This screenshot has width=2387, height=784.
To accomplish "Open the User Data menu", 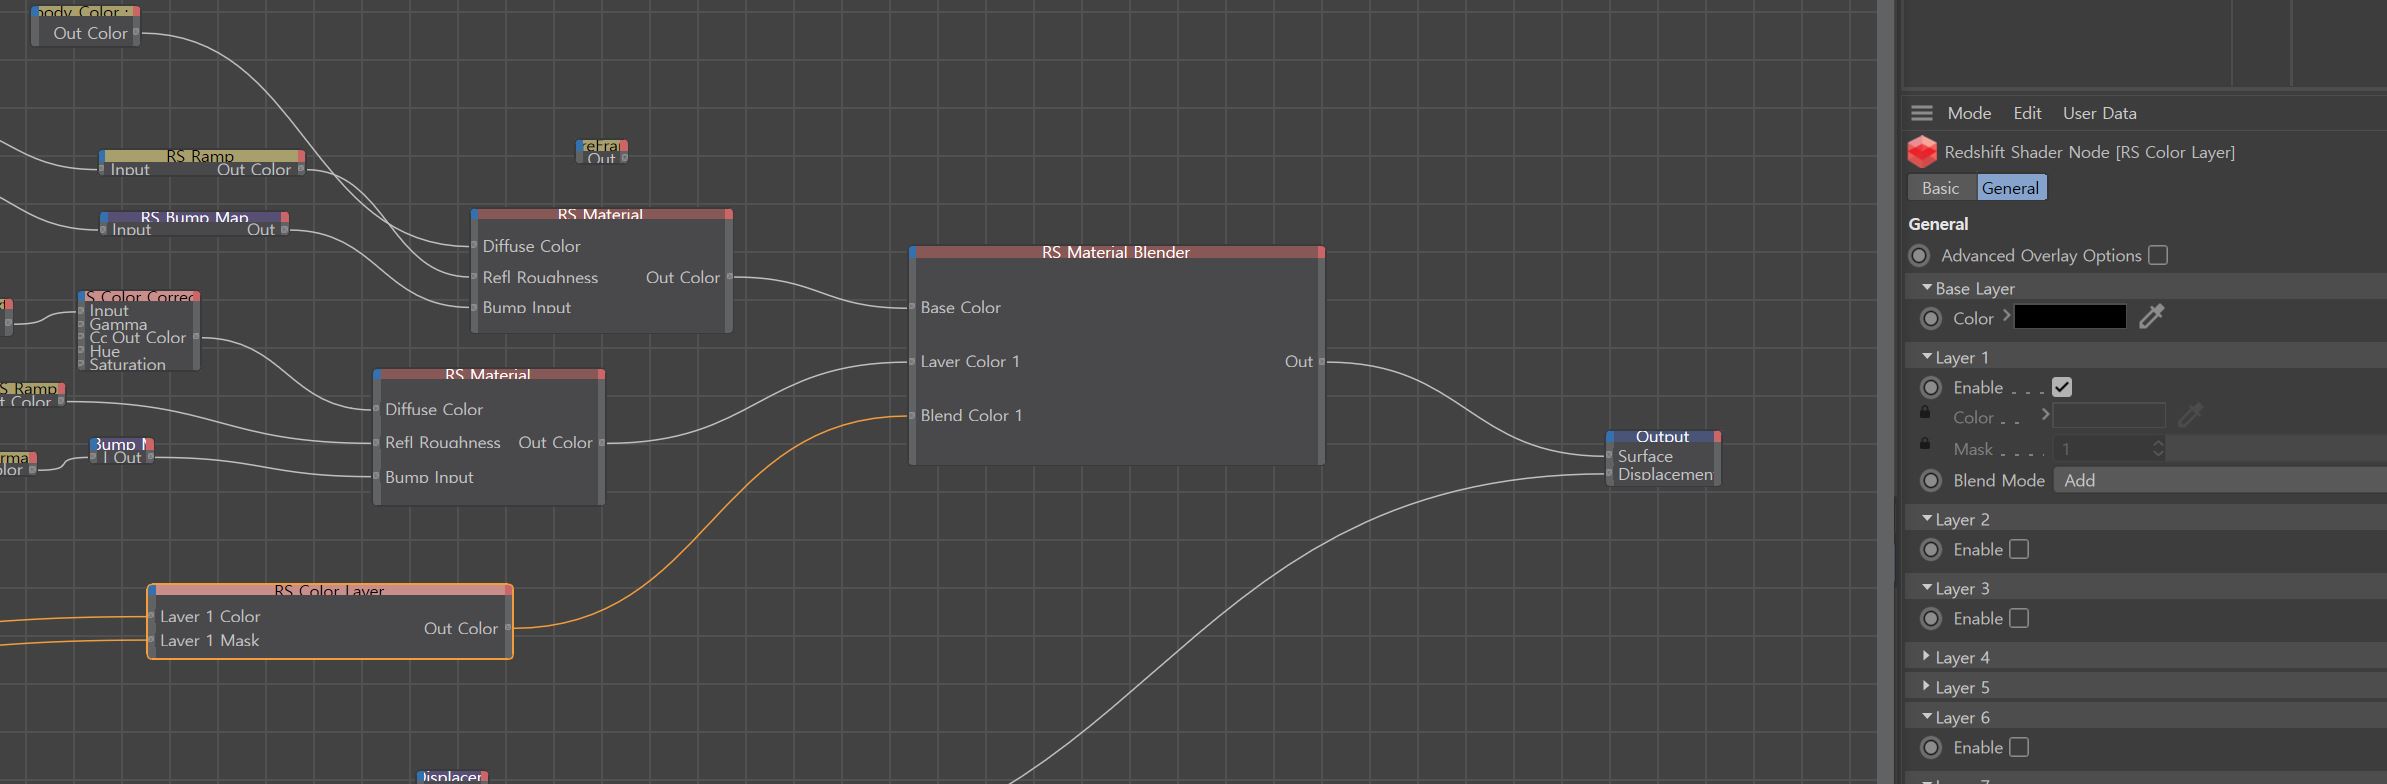I will click(2099, 113).
